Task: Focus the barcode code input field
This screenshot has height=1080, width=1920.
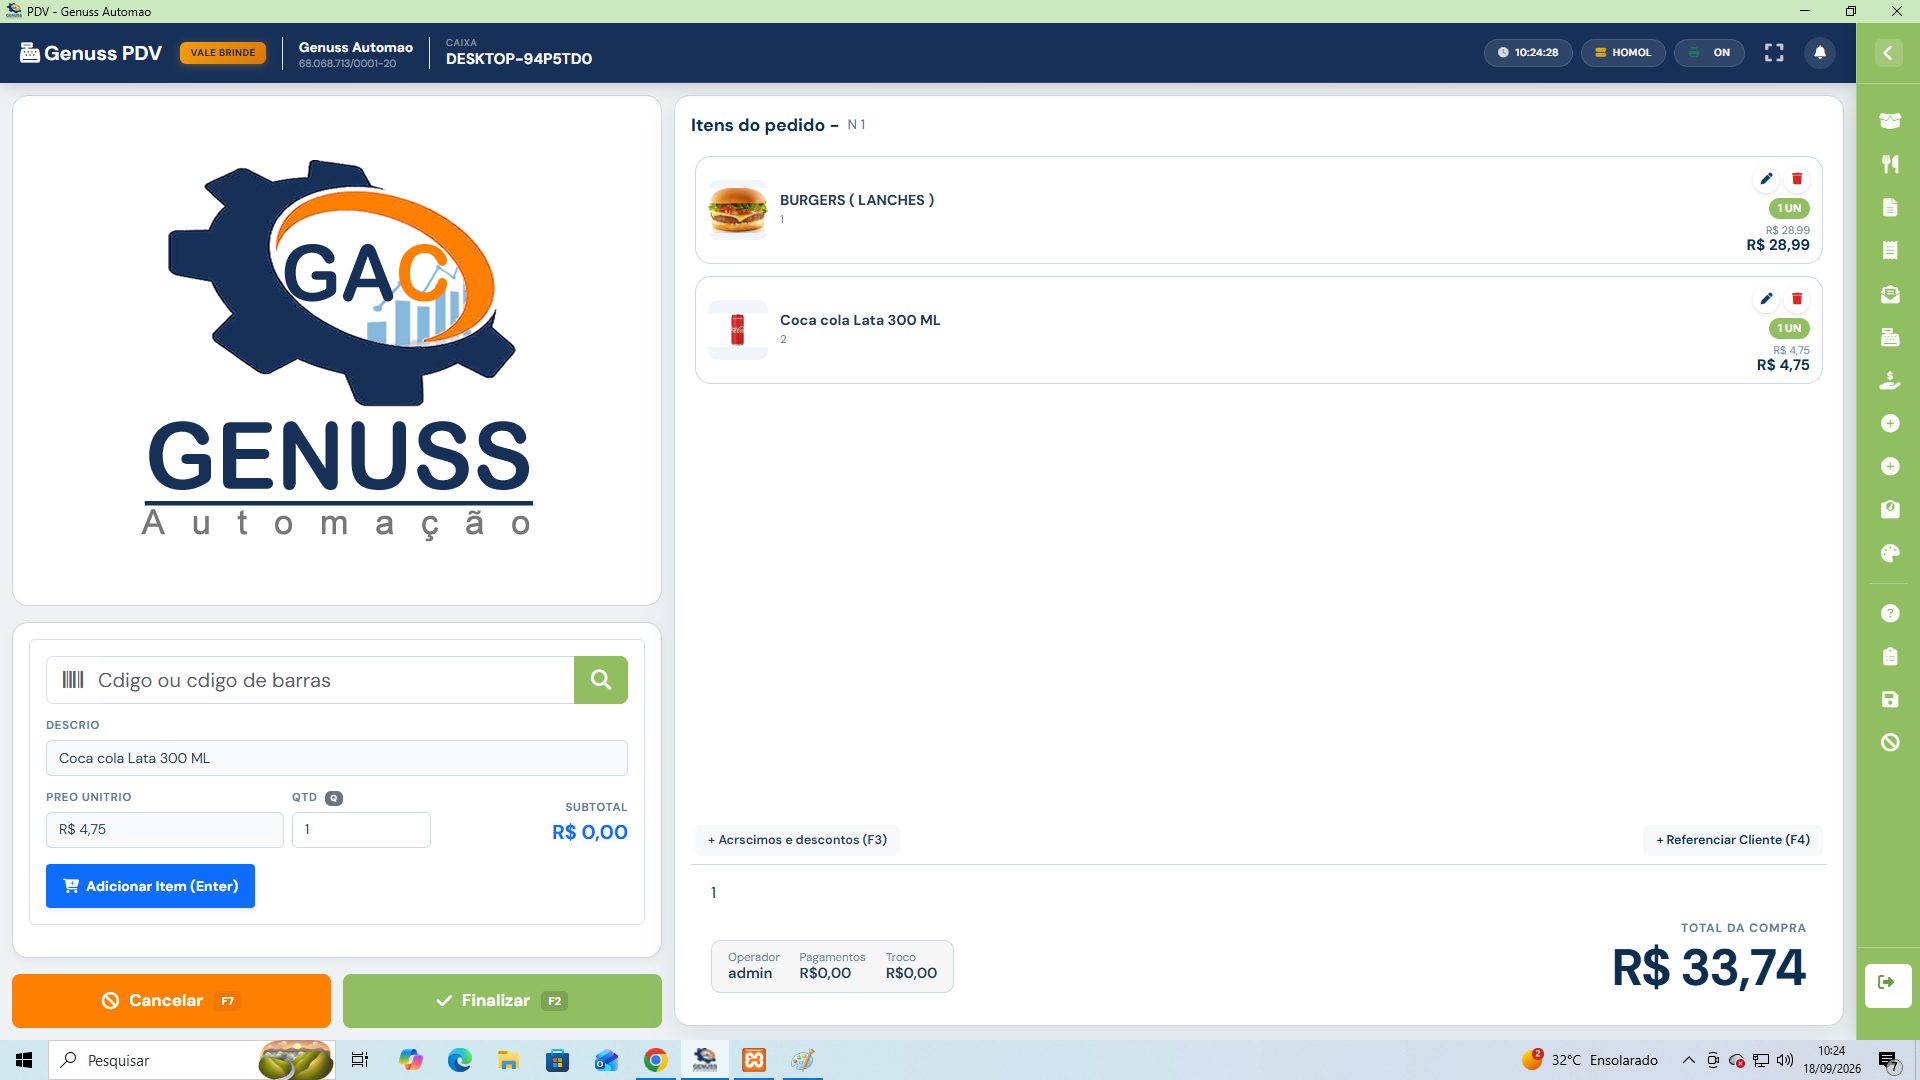Action: coord(310,680)
